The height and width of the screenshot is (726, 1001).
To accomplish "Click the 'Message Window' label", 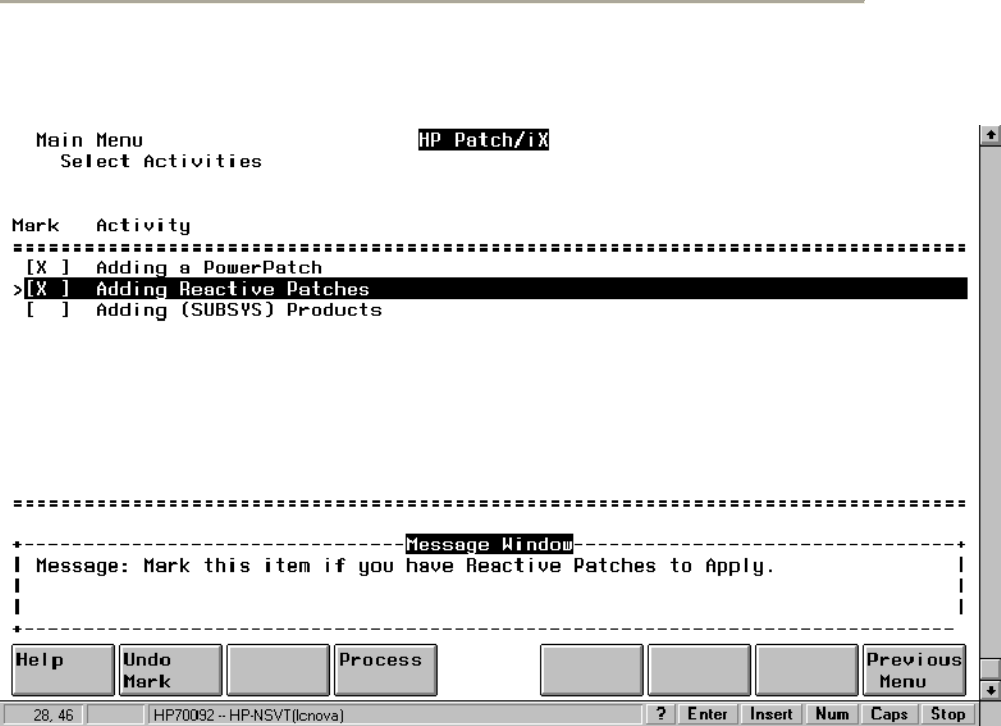I will 489,544.
